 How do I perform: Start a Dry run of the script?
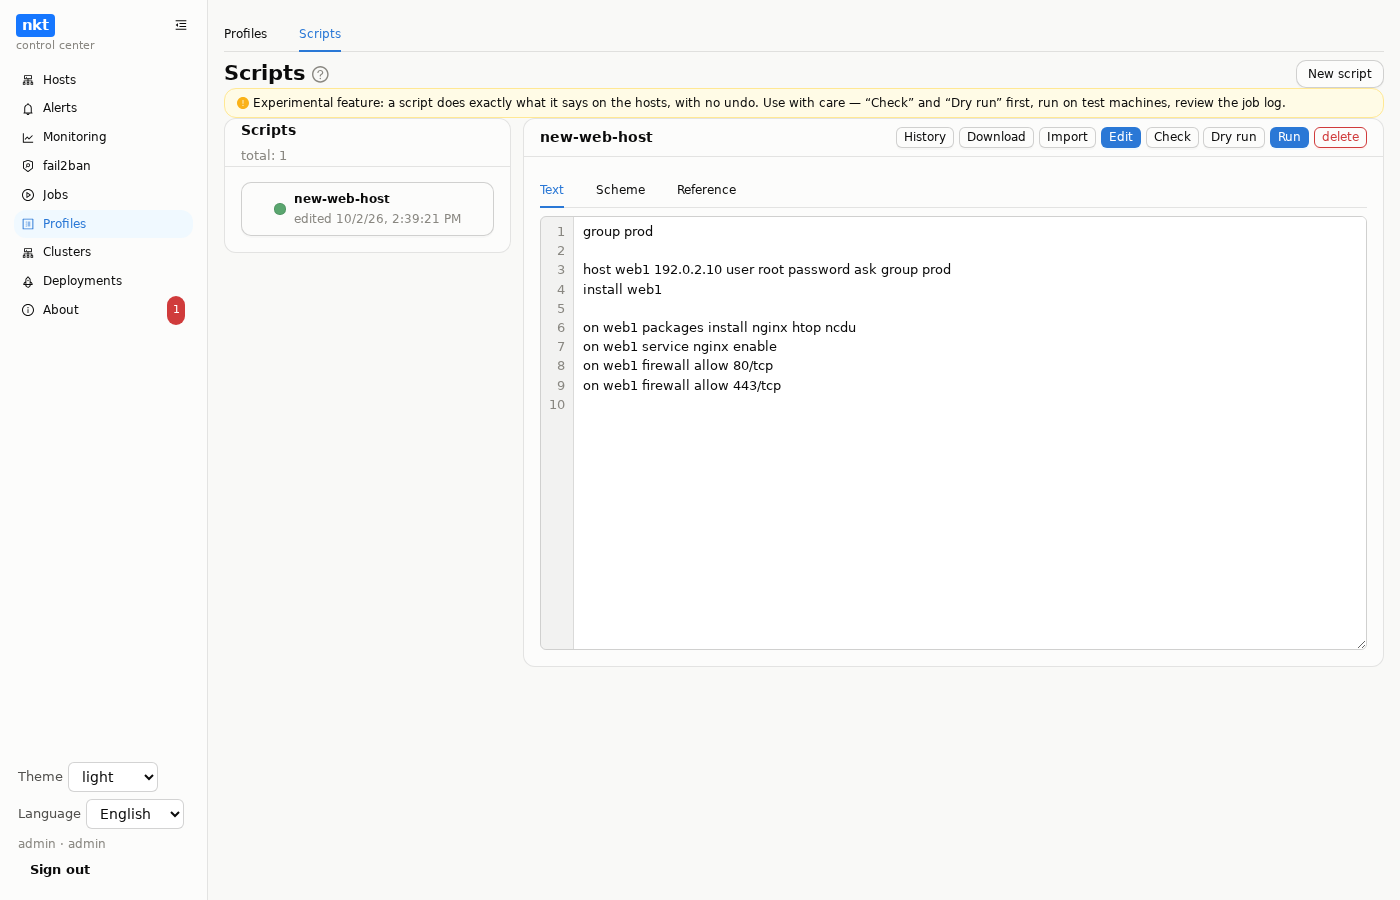pyautogui.click(x=1234, y=137)
